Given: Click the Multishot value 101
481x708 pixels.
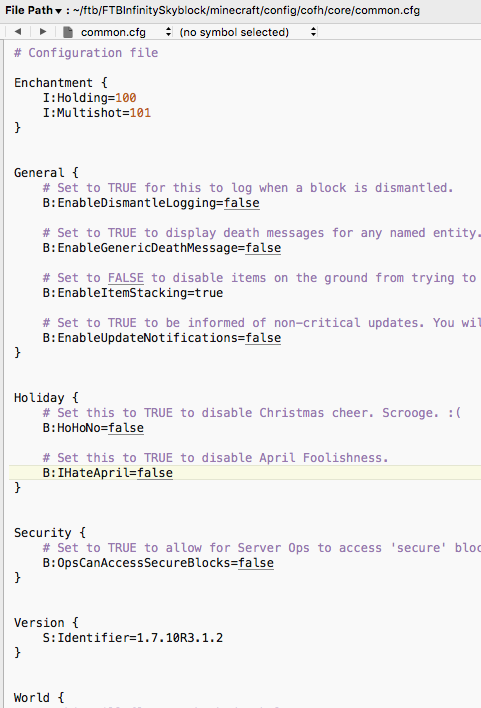Looking at the screenshot, I should (x=140, y=112).
